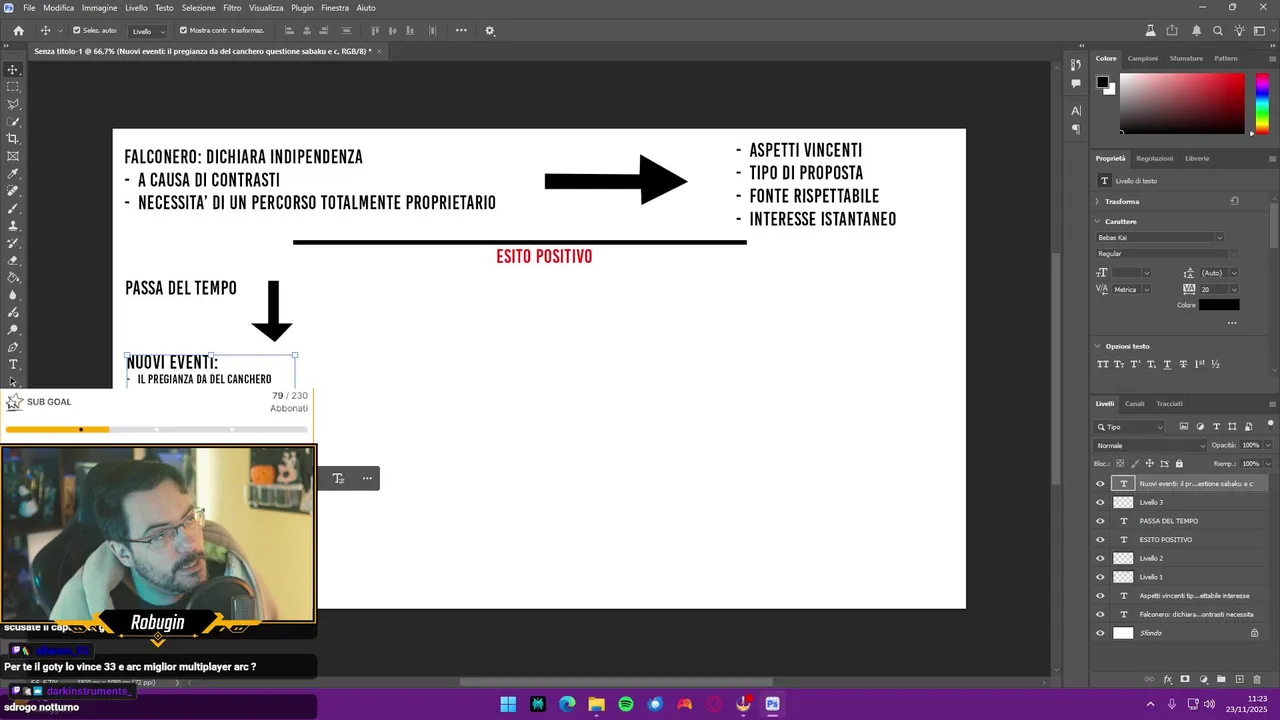This screenshot has height=720, width=1280.
Task: Open the Bebas Kai font family dropdown
Action: [x=1160, y=237]
